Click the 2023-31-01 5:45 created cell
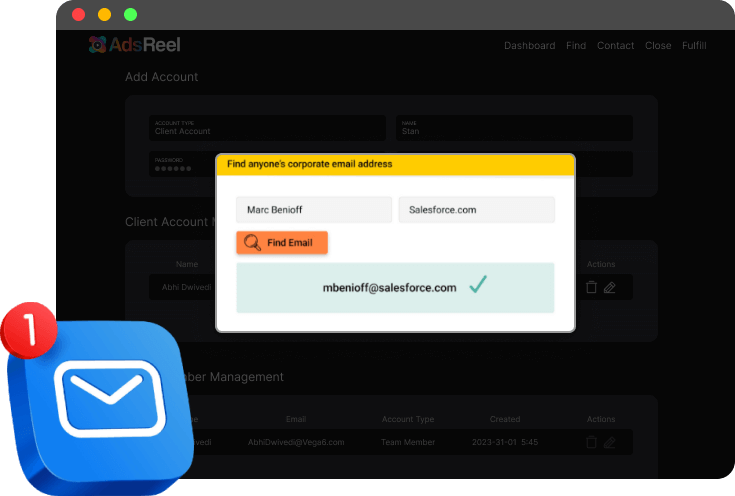Image resolution: width=735 pixels, height=496 pixels. [505, 442]
